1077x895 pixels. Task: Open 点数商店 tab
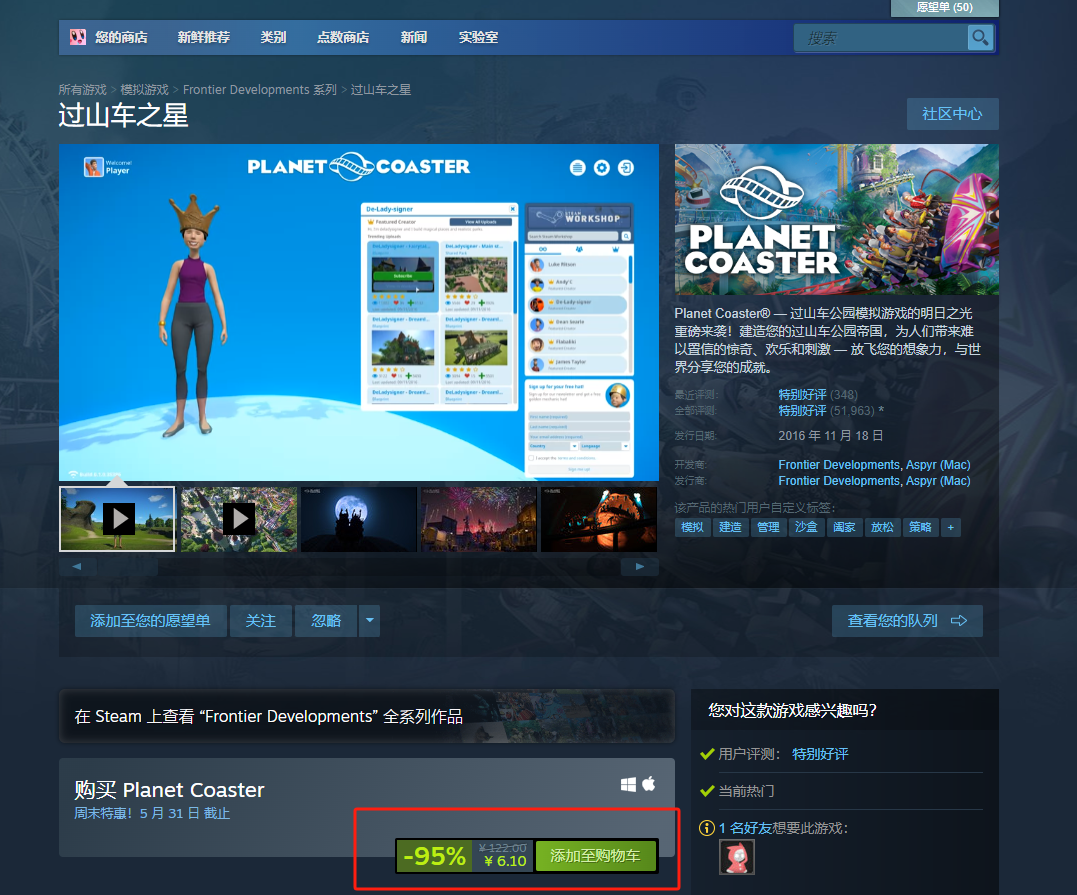(x=343, y=37)
